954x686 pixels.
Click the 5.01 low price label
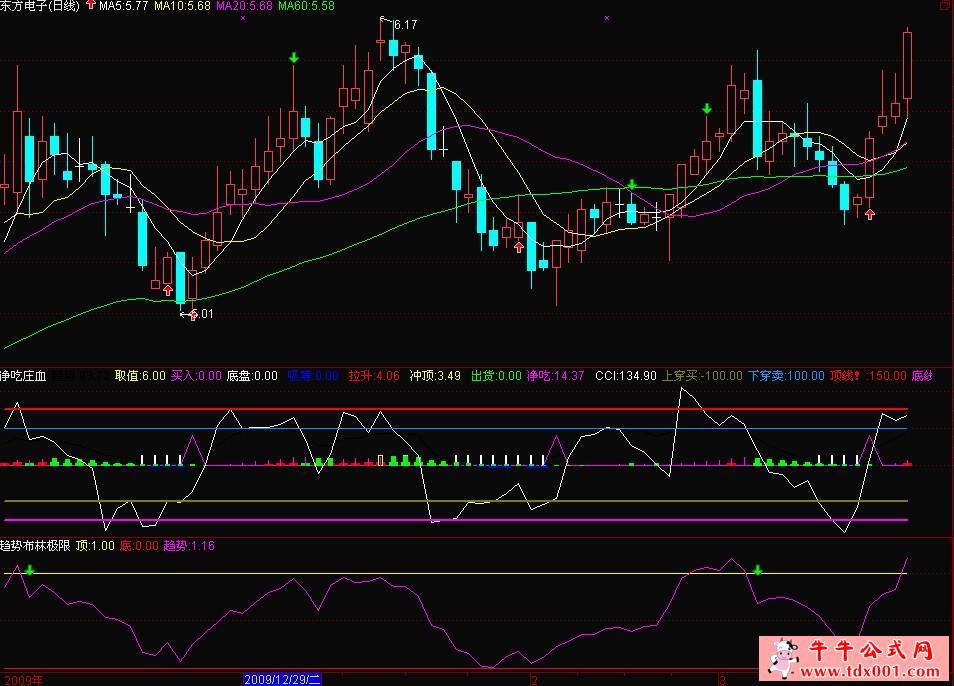202,314
